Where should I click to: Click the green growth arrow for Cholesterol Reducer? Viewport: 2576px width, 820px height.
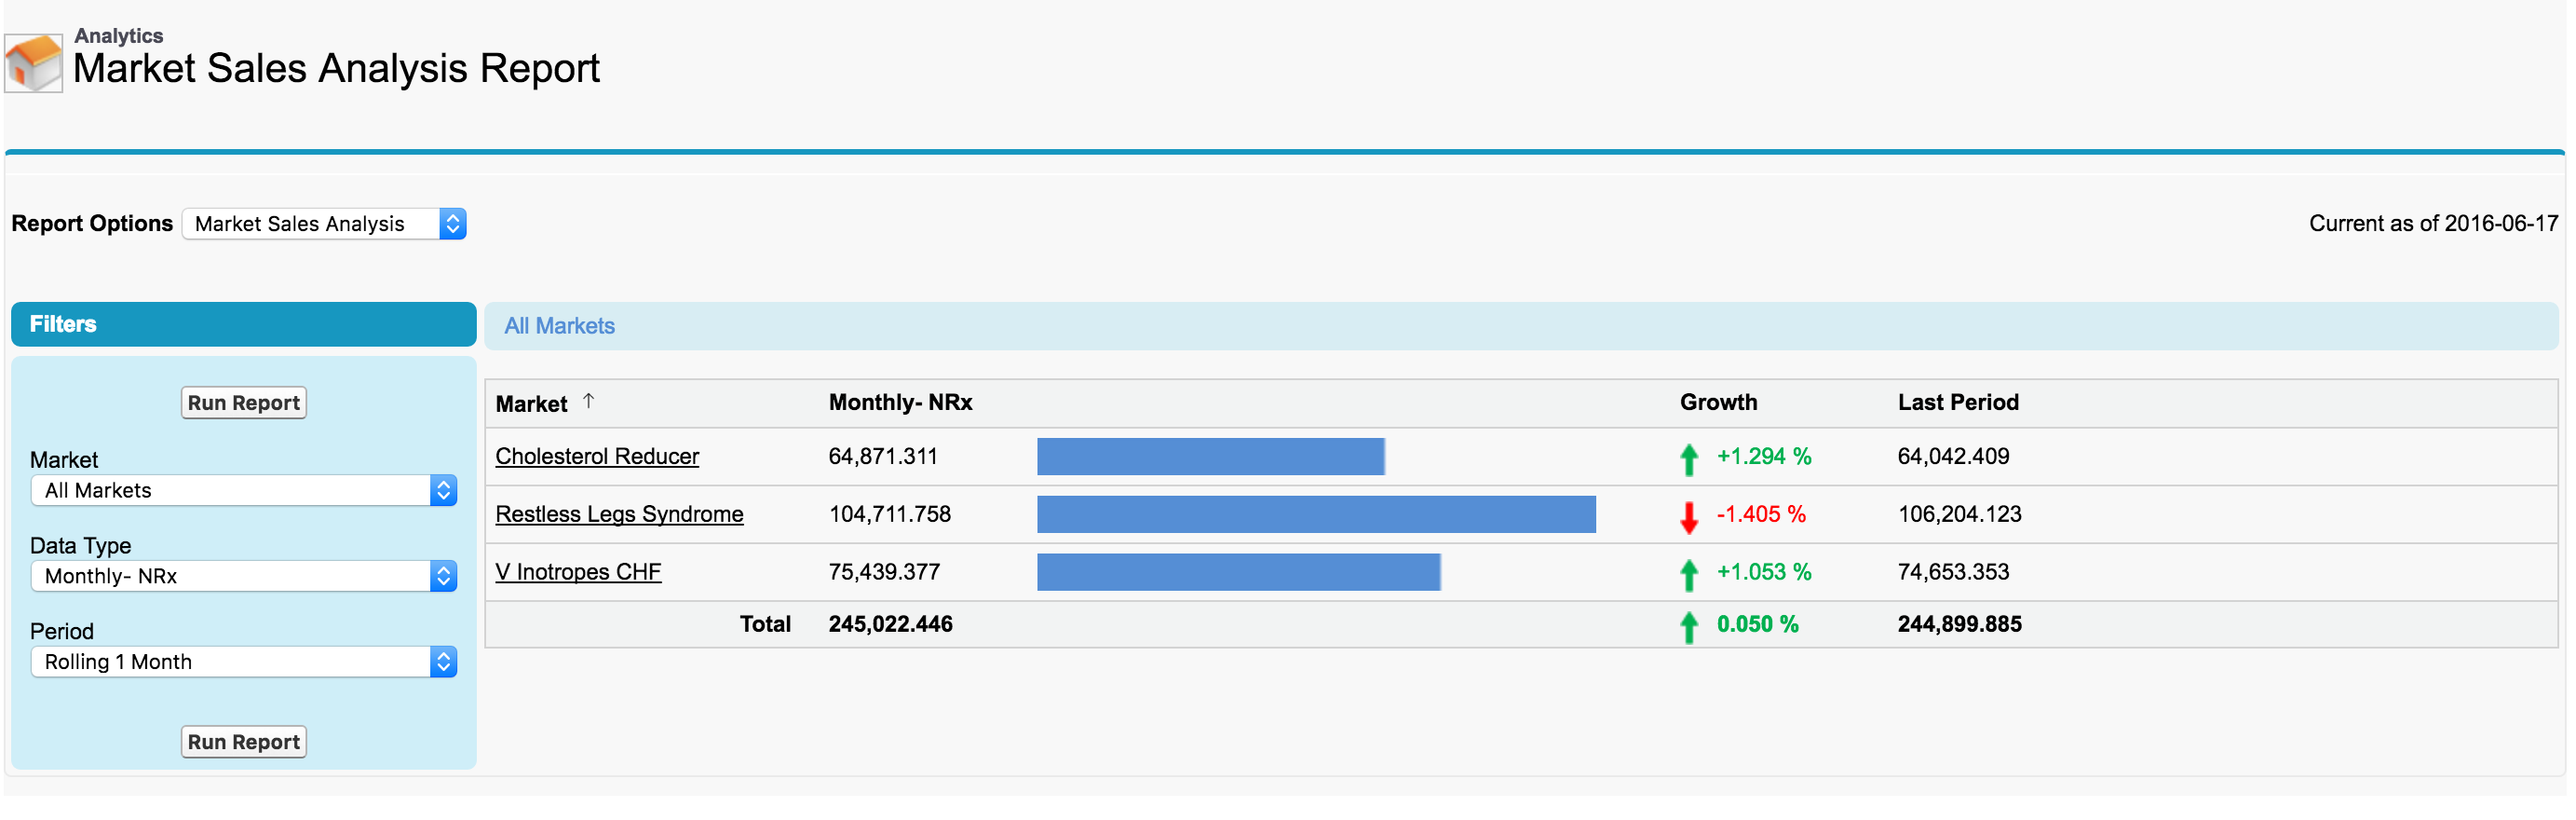pyautogui.click(x=1689, y=458)
